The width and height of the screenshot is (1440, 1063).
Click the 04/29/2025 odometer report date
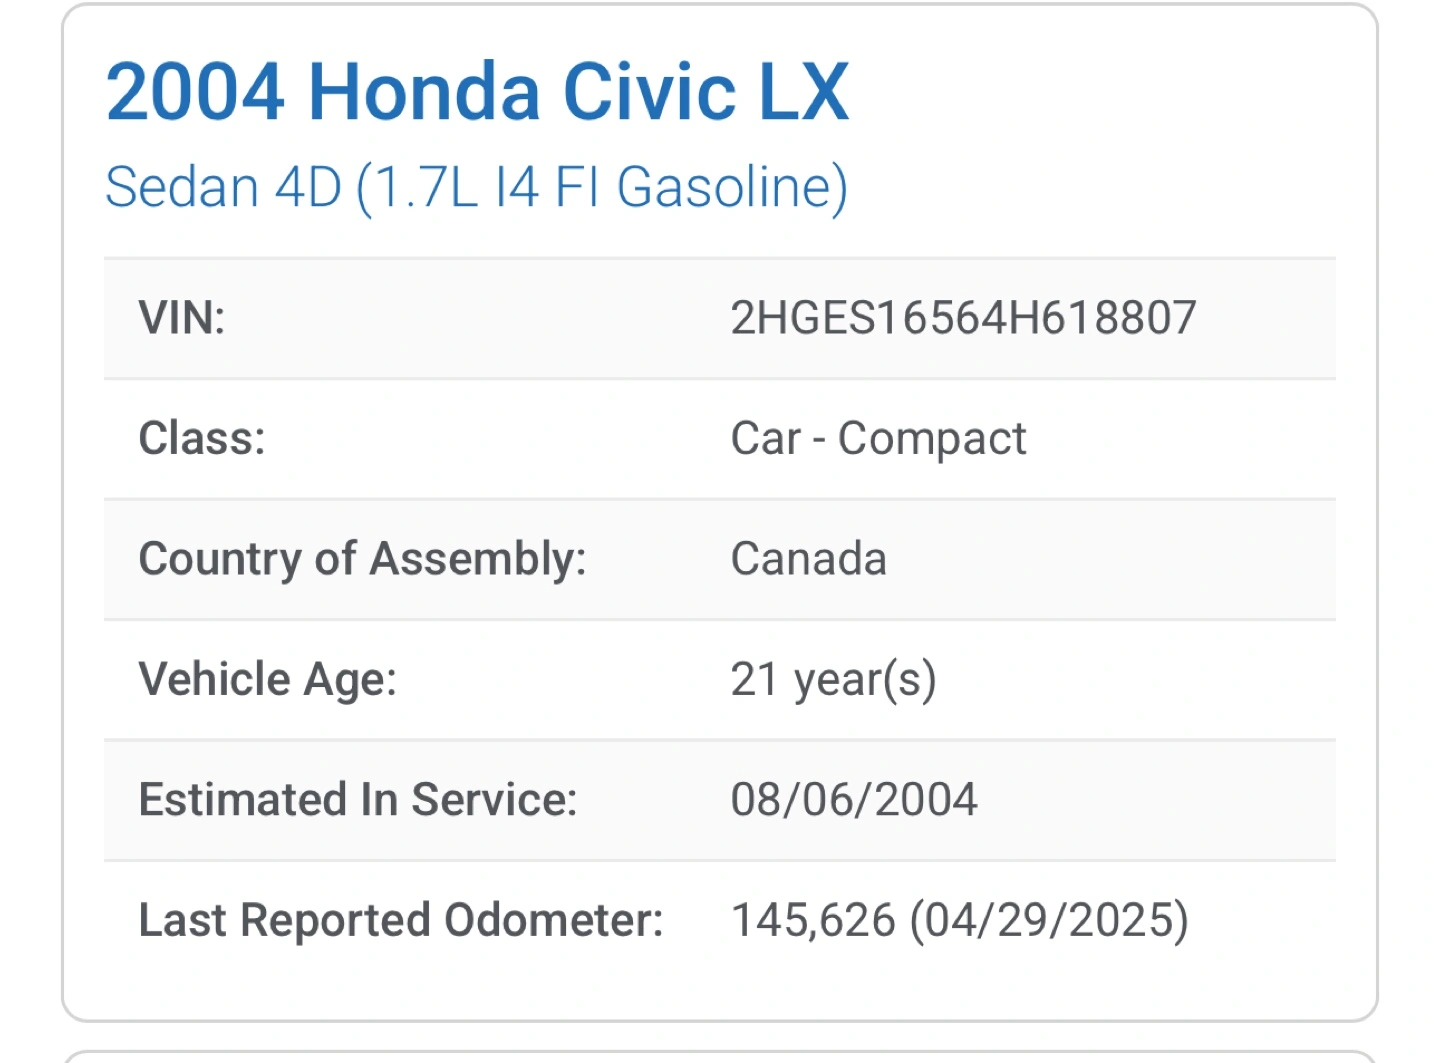point(1048,920)
